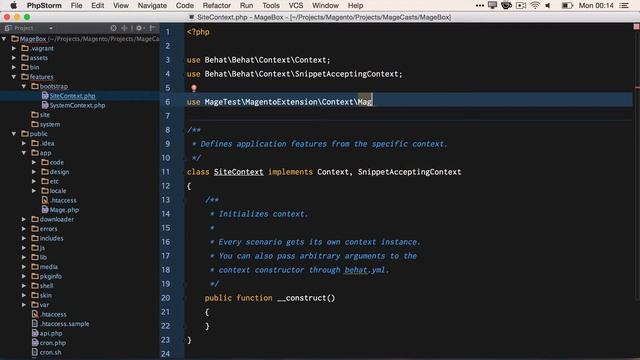The image size is (640, 360).
Task: Expand the etc folder
Action: pos(34,181)
